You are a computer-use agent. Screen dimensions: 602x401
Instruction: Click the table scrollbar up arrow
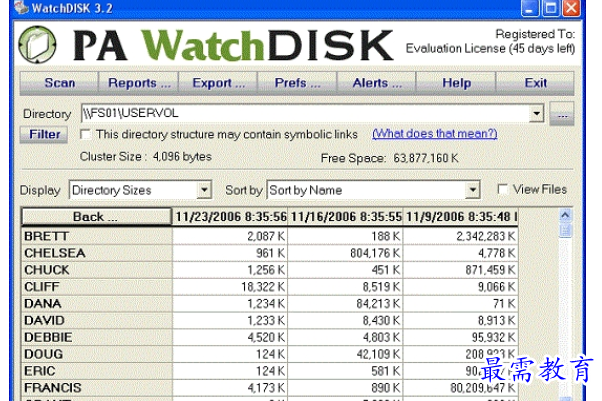[565, 215]
